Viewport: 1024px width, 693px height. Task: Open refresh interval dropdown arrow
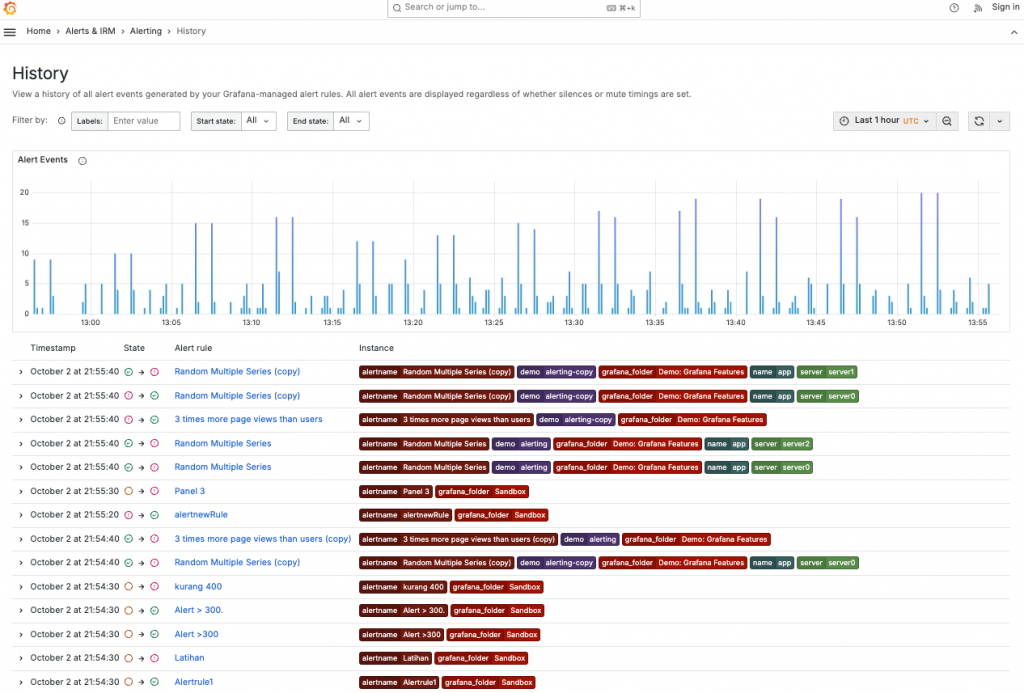(1000, 121)
